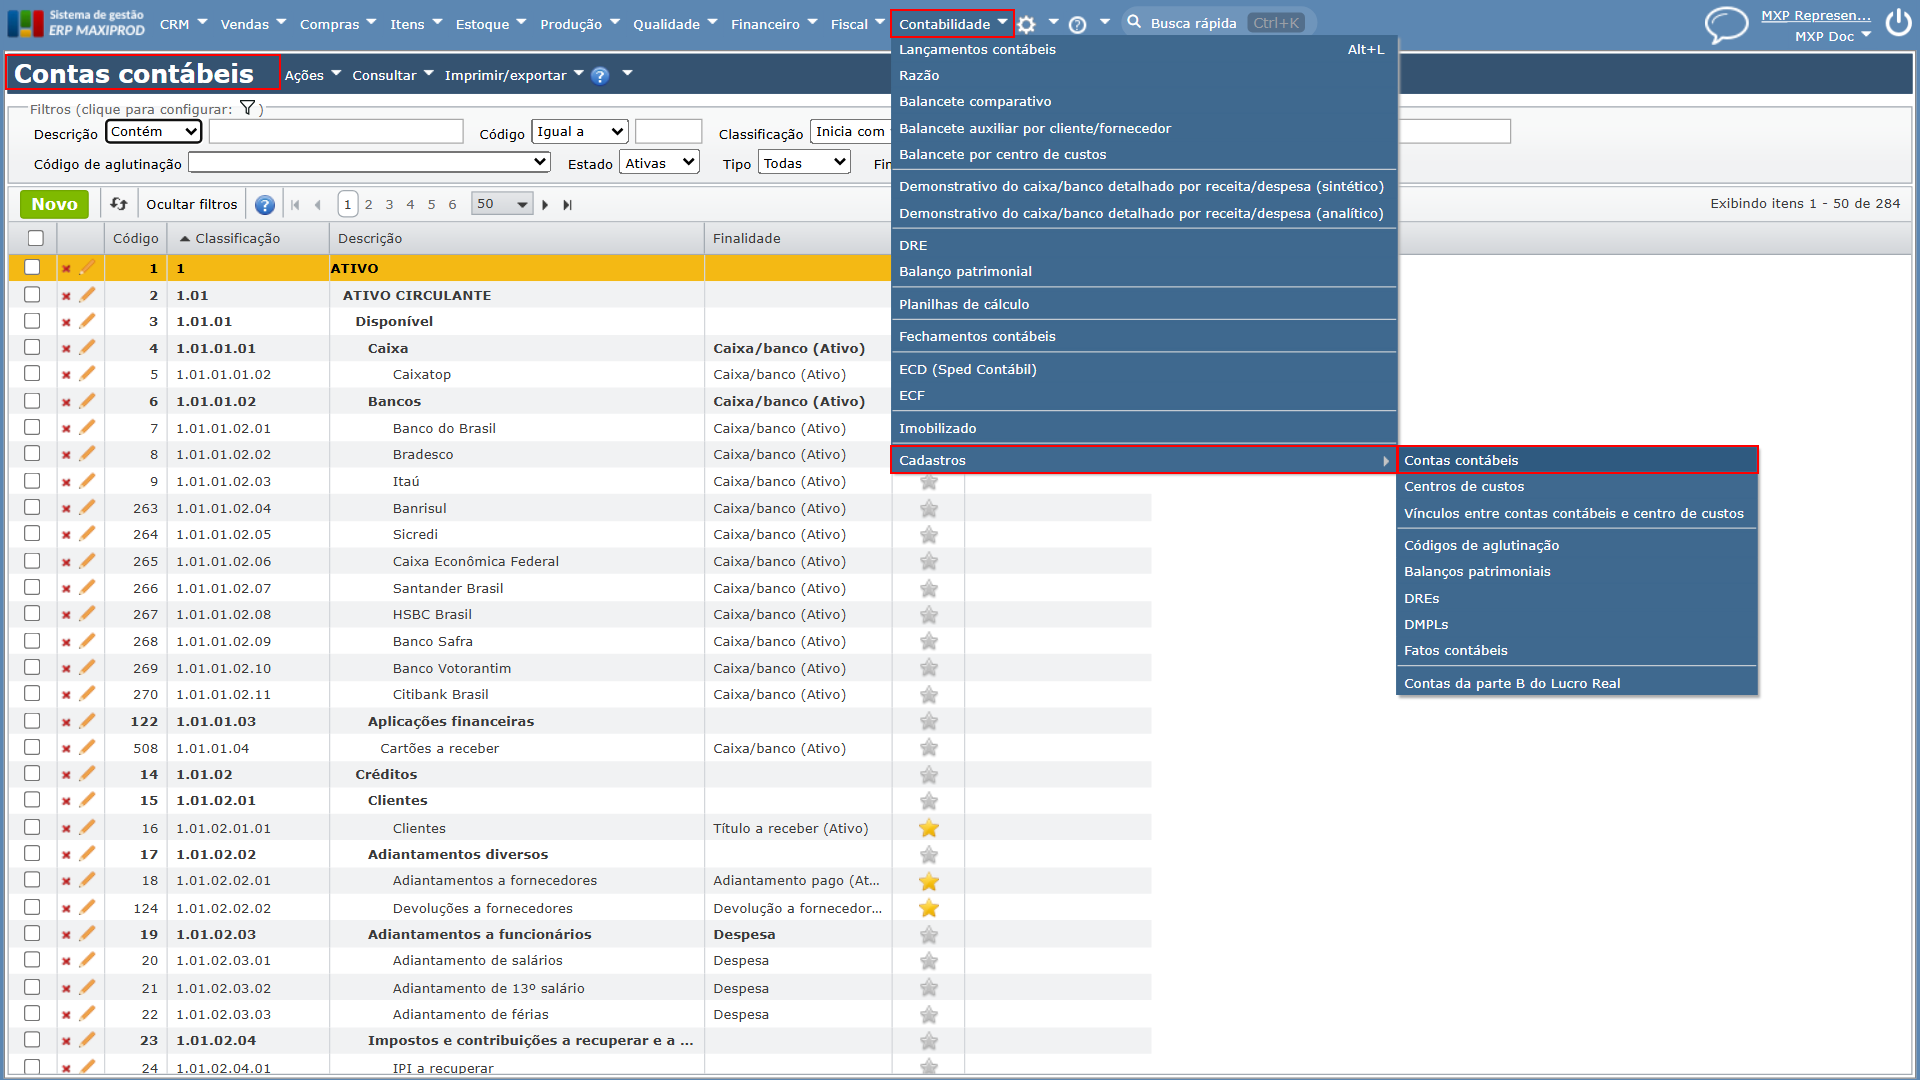This screenshot has height=1080, width=1920.
Task: Open the blue help icon beside Ocultar filtros
Action: [265, 205]
